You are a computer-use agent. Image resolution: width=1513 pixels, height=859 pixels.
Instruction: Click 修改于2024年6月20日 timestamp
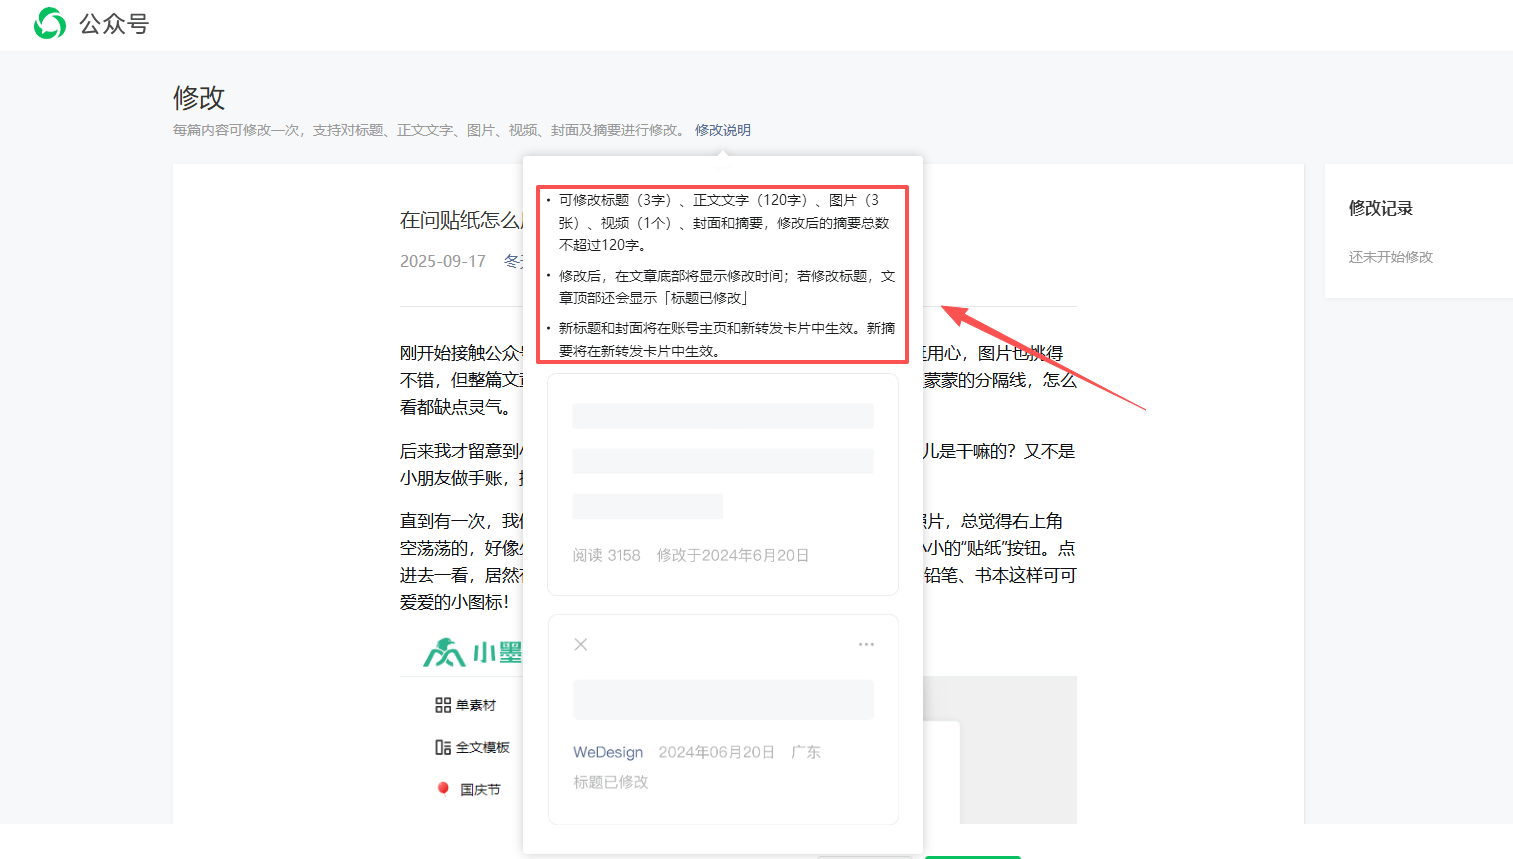point(732,555)
